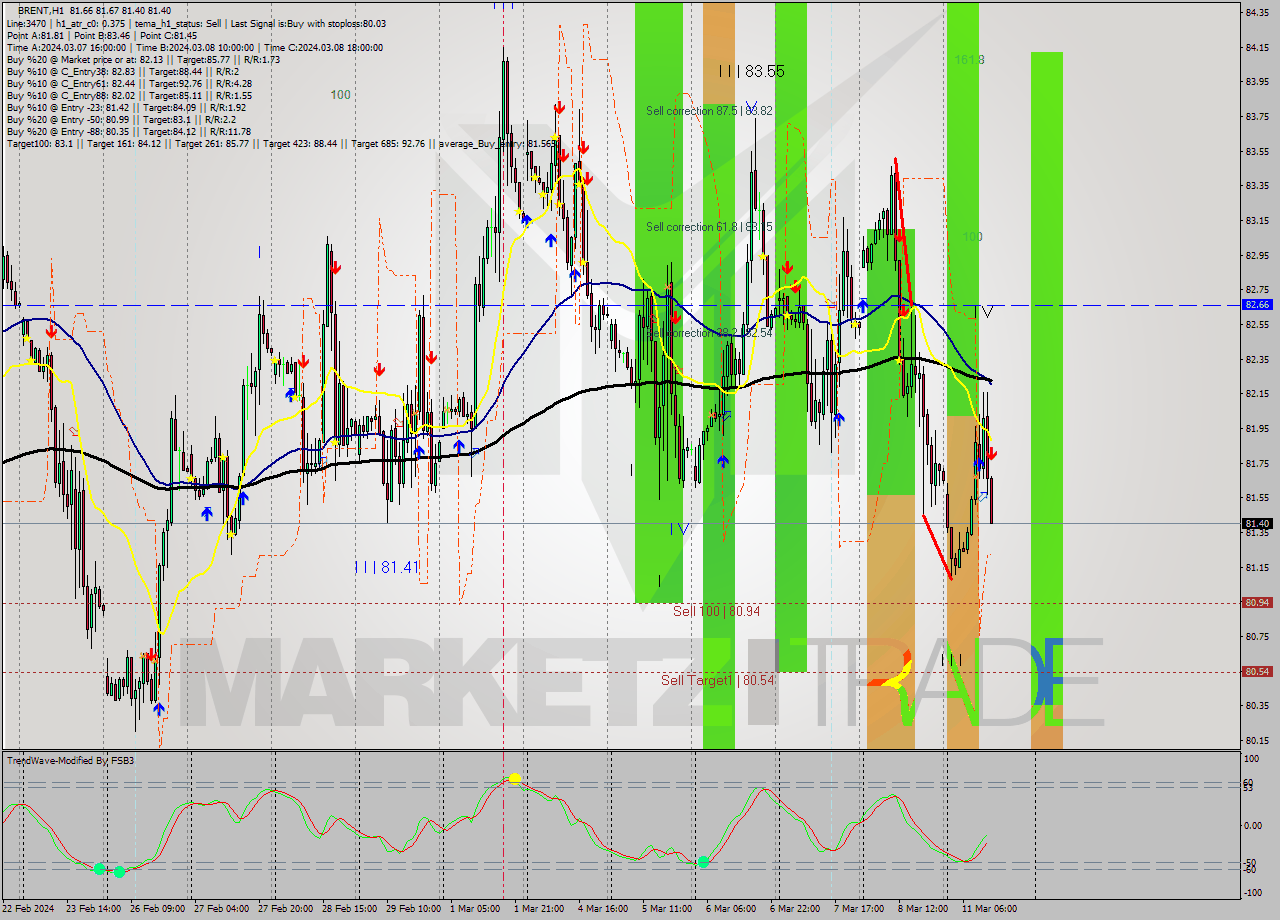
Task: Click the 'Buy %20 @ Entry -88: 80.35' line
Action: [128, 131]
